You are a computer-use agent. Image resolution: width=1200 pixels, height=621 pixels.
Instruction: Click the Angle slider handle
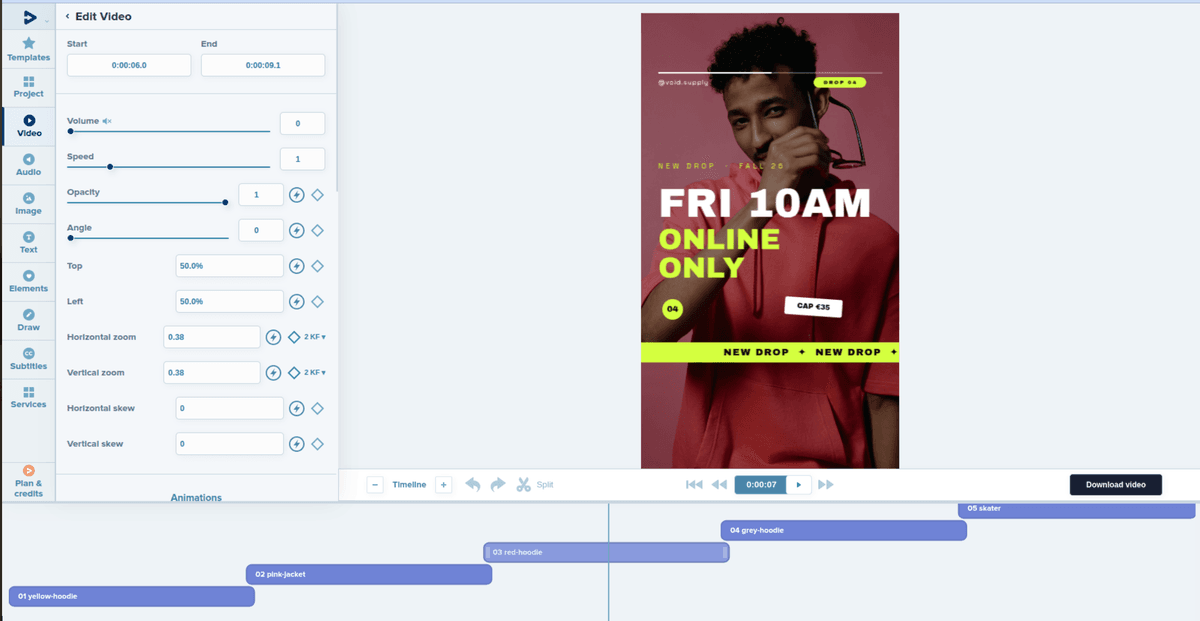point(70,238)
